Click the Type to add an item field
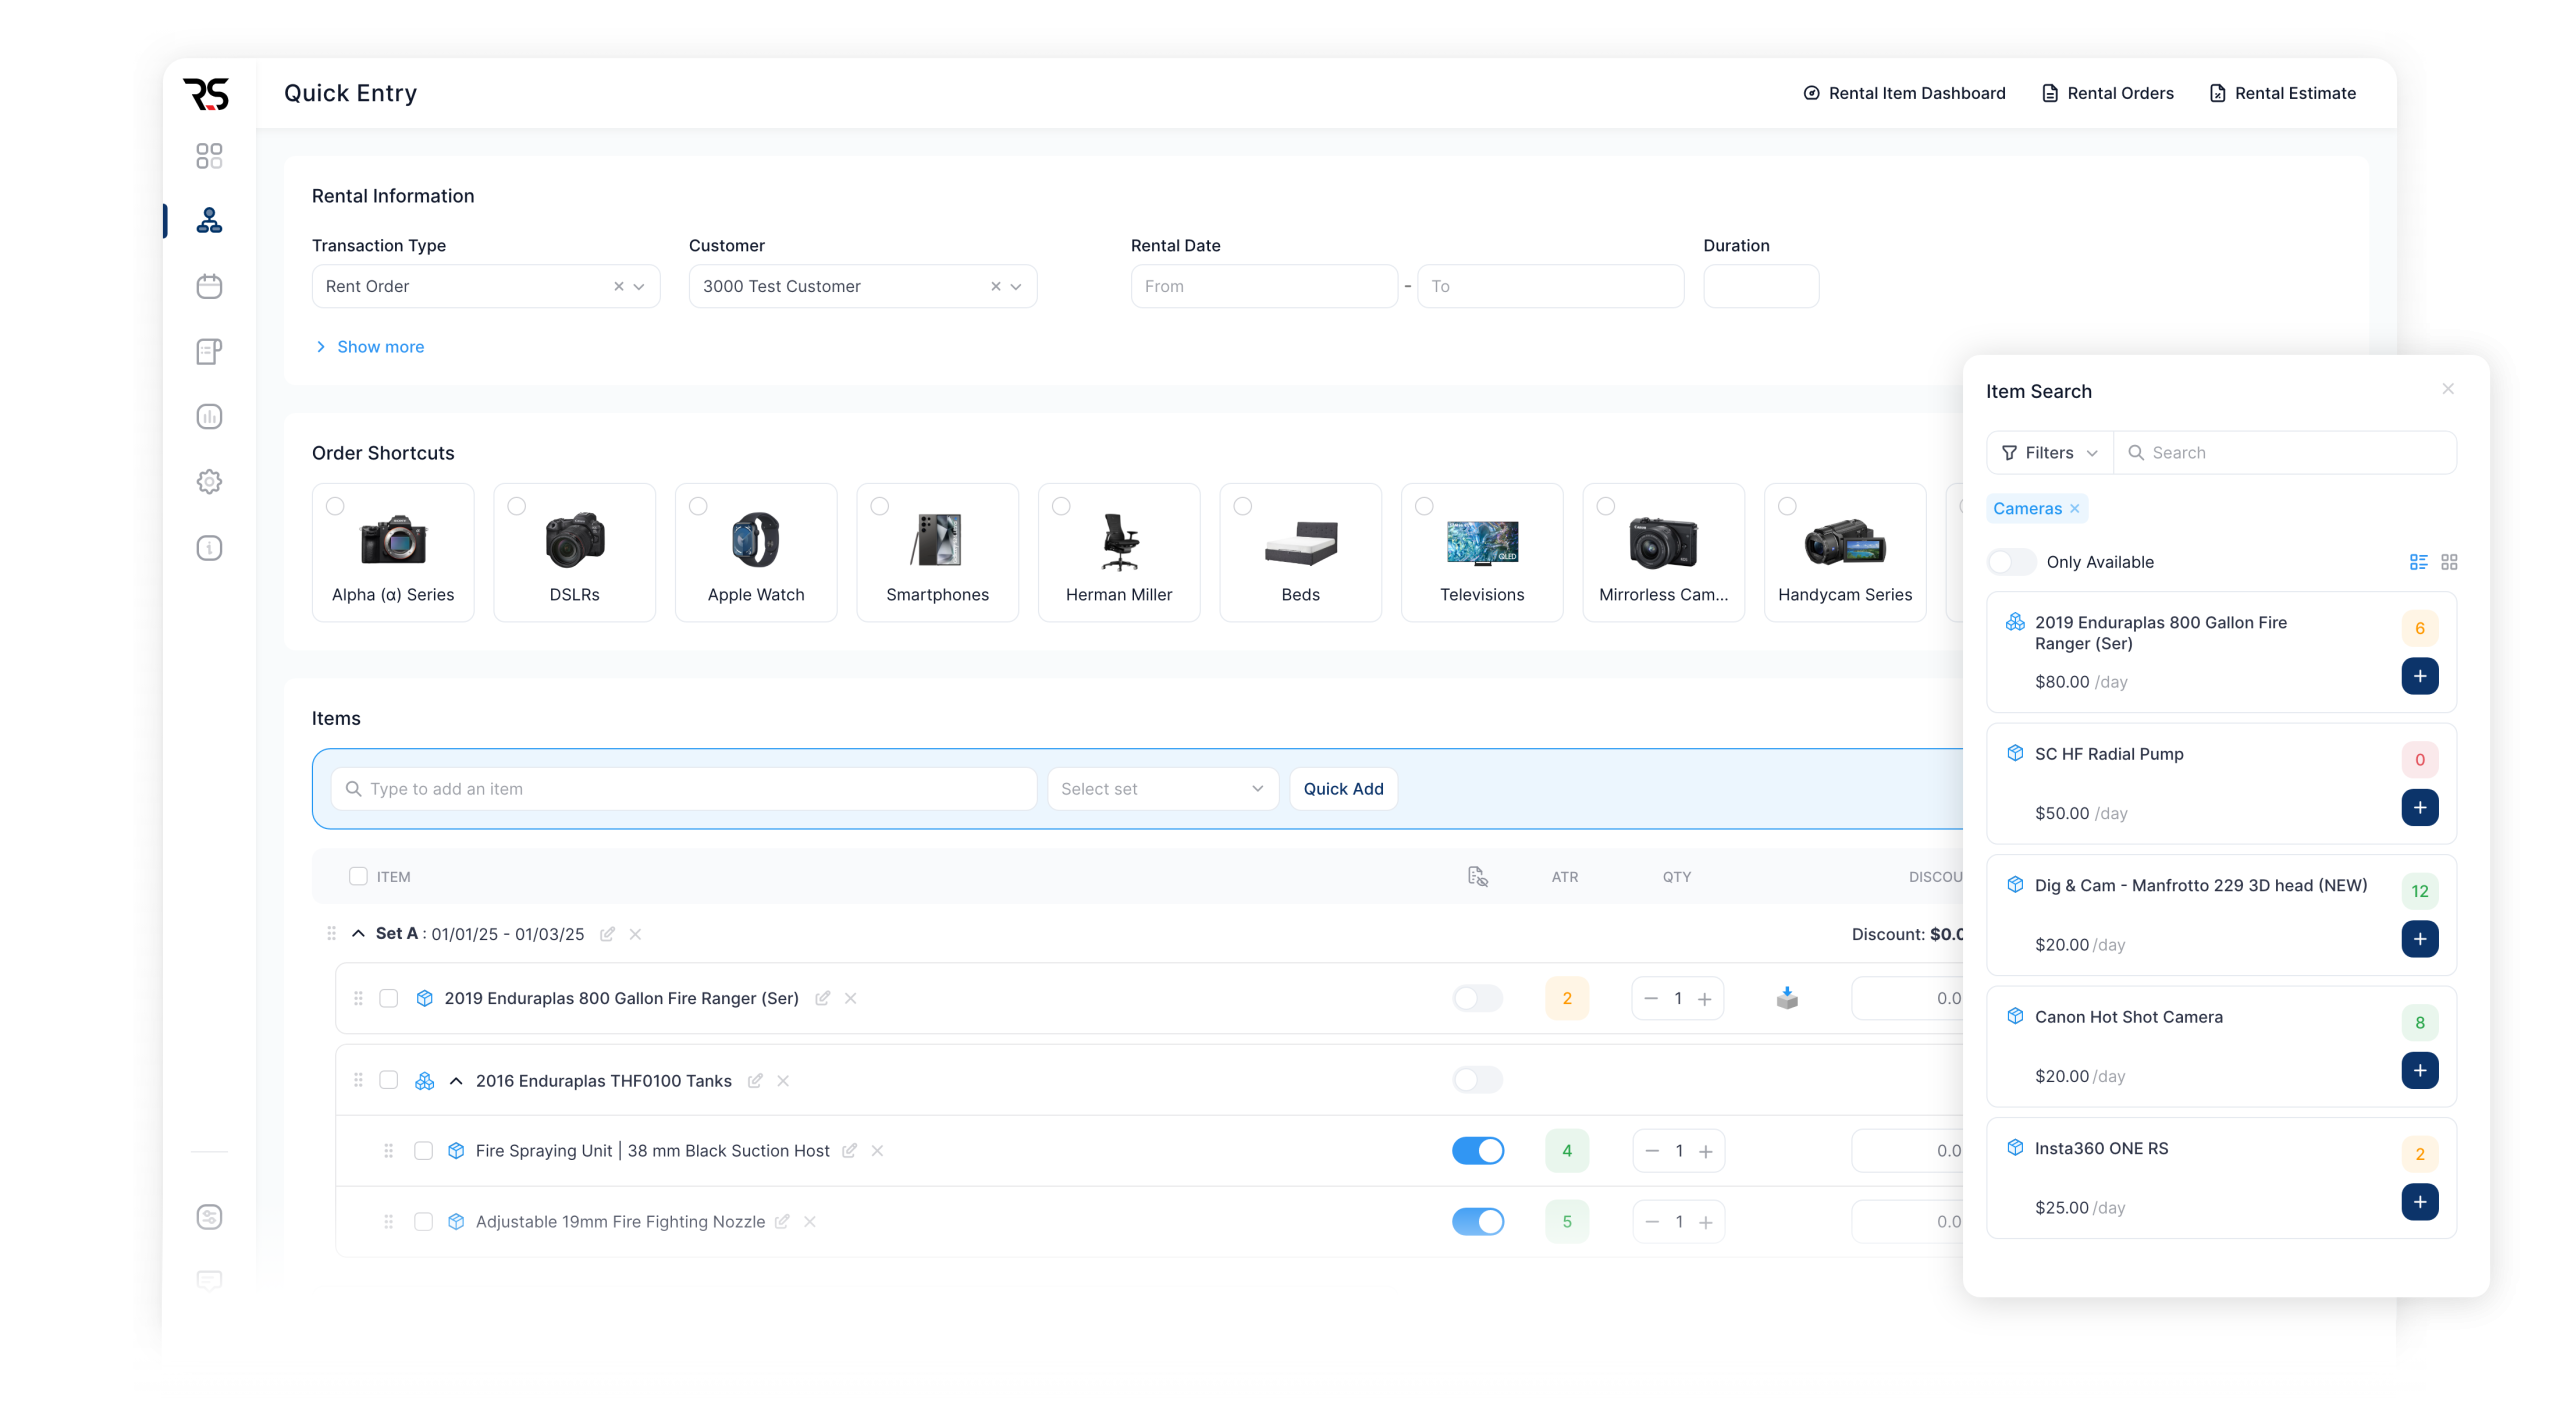The width and height of the screenshot is (2560, 1402). pyautogui.click(x=684, y=788)
